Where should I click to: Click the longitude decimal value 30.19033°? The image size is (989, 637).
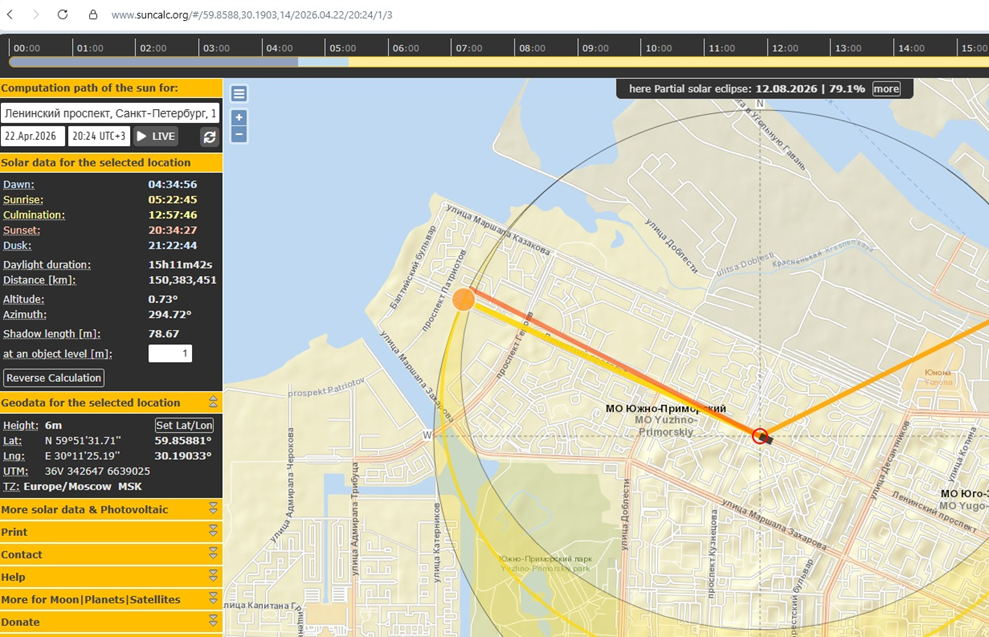pyautogui.click(x=183, y=455)
